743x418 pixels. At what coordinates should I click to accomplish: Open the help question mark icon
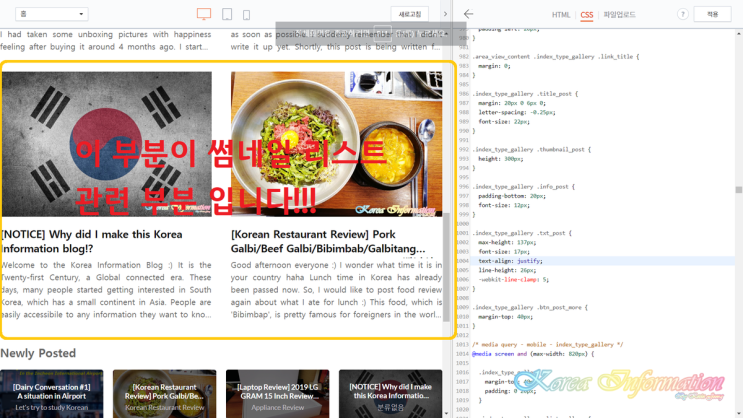682,14
